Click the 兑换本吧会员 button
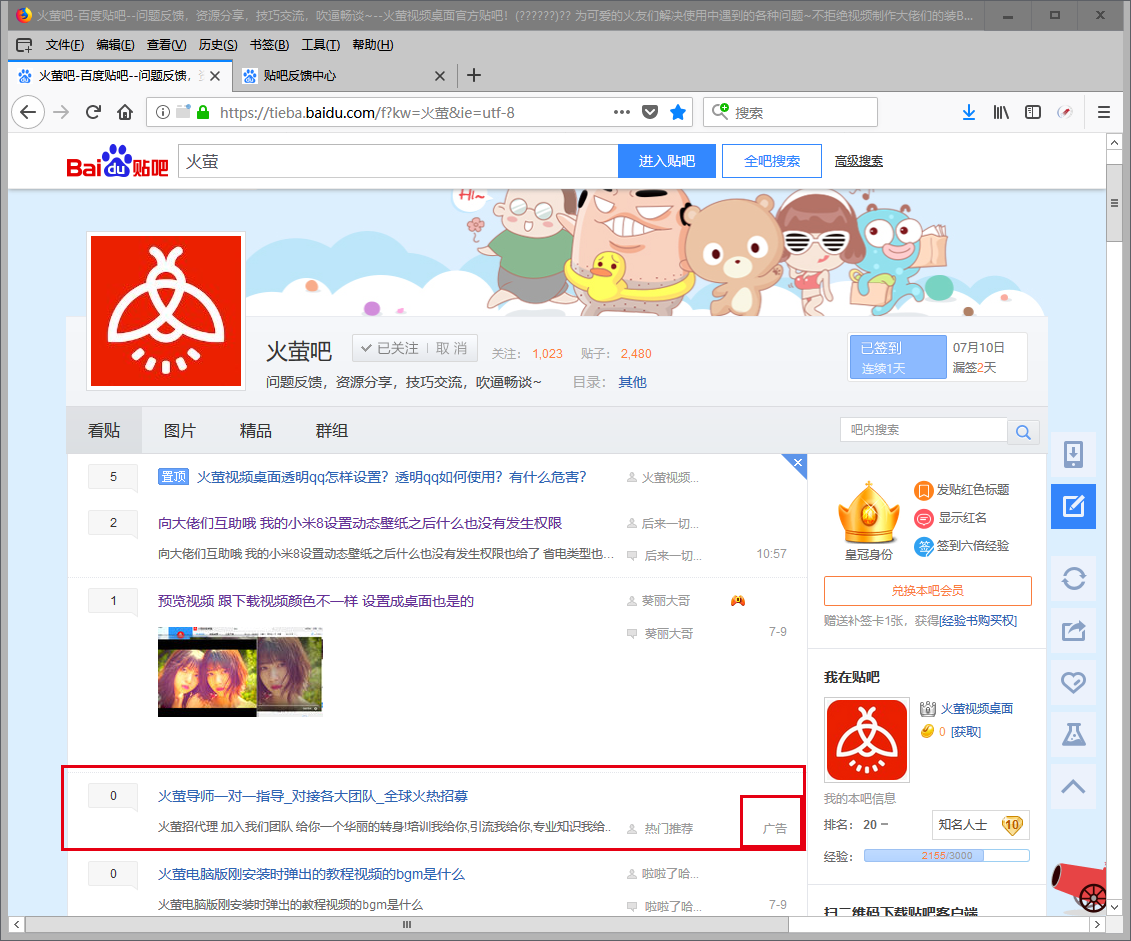The height and width of the screenshot is (941, 1131). click(x=928, y=591)
